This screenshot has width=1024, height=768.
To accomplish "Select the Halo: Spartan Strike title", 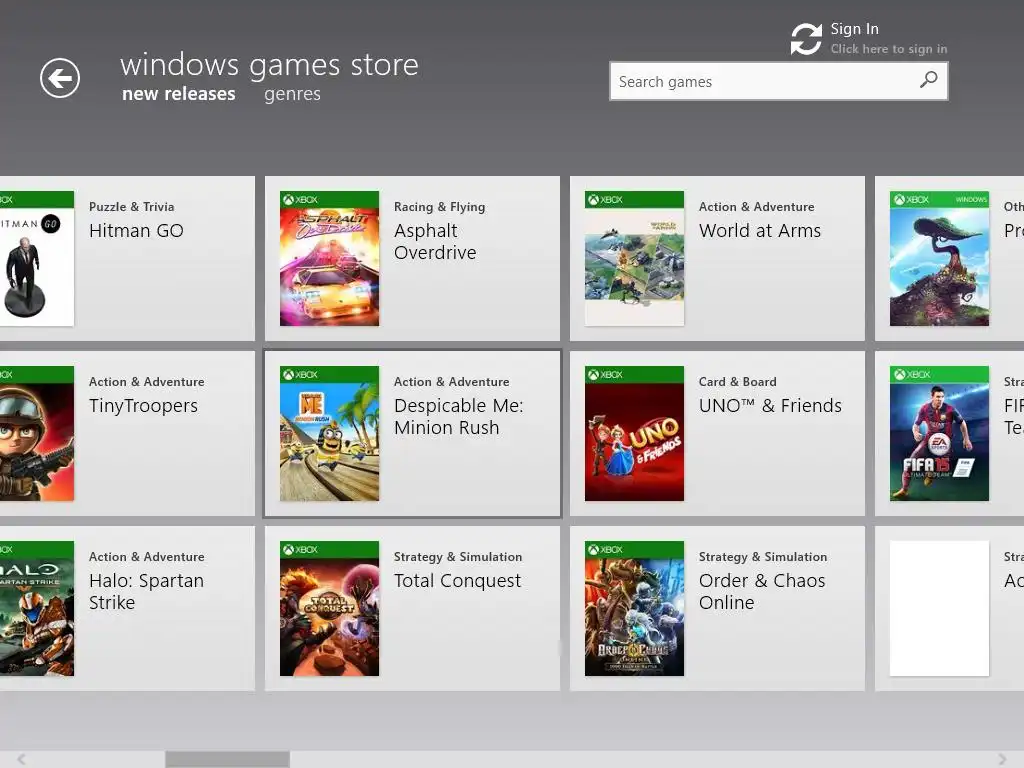I will 146,592.
